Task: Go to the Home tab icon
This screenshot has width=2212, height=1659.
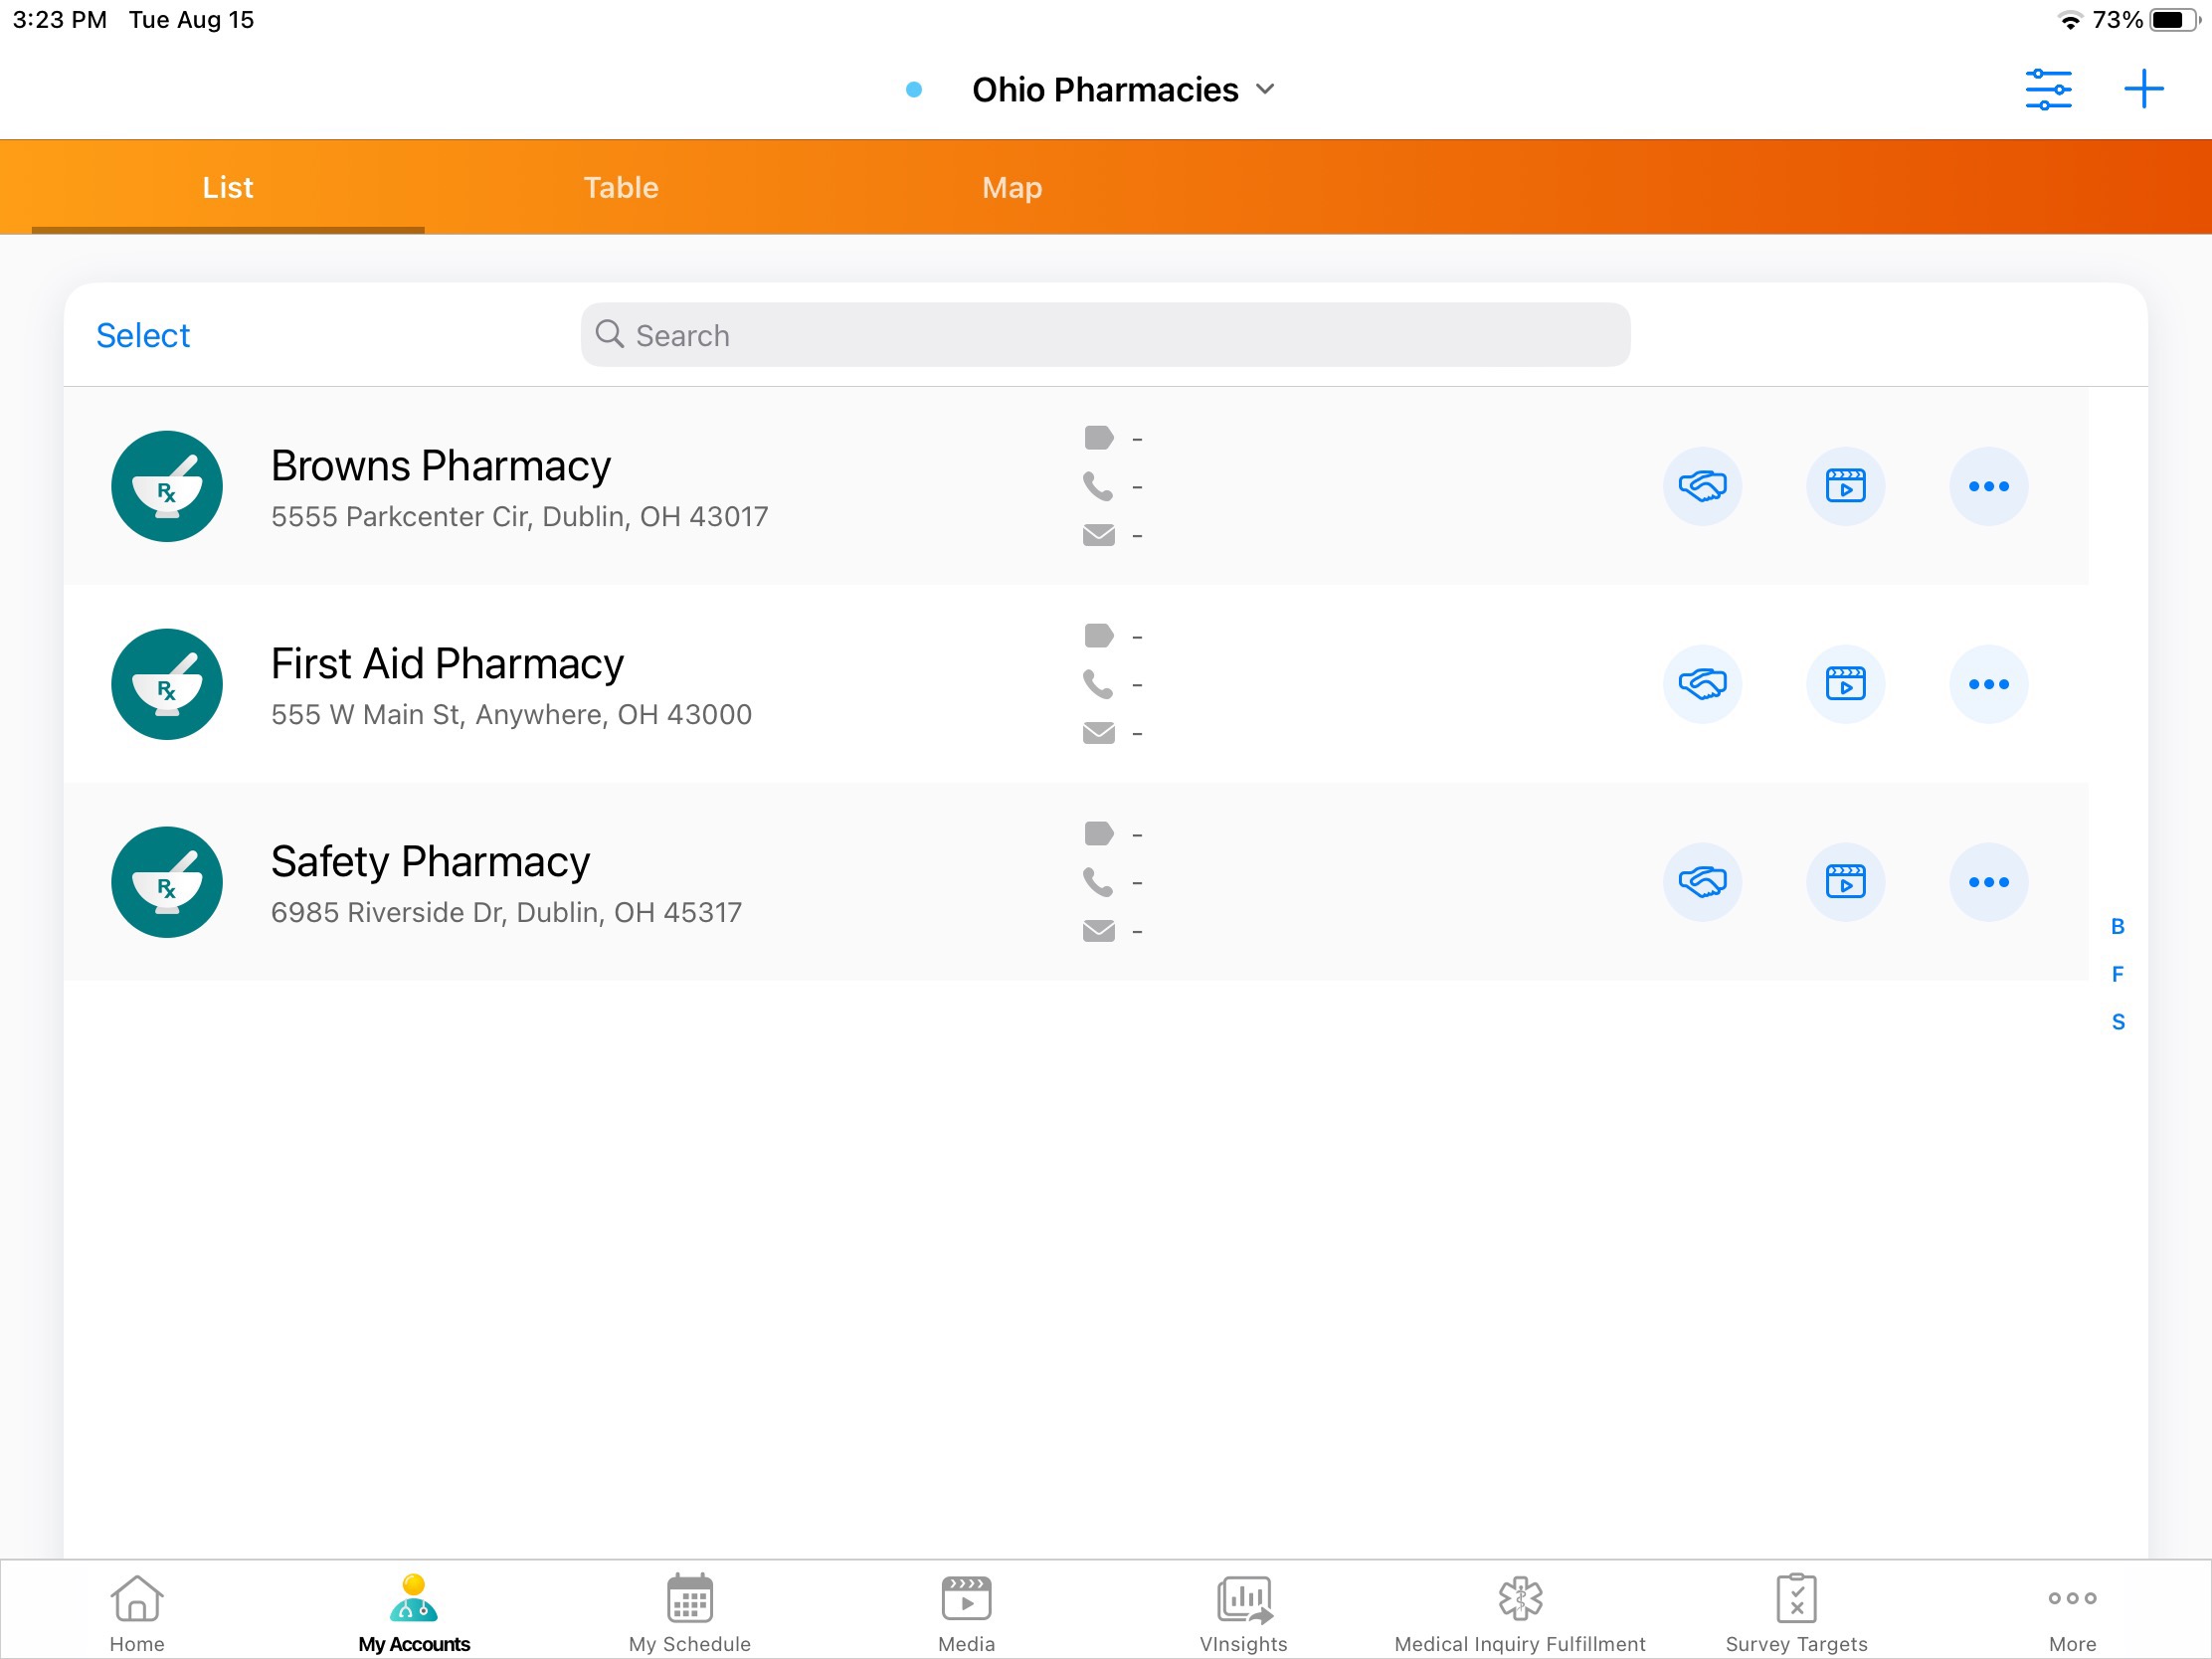Action: point(137,1612)
